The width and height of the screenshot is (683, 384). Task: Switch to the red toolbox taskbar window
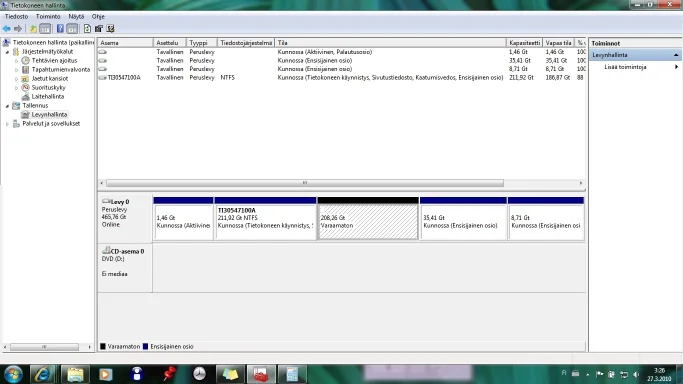coord(261,374)
